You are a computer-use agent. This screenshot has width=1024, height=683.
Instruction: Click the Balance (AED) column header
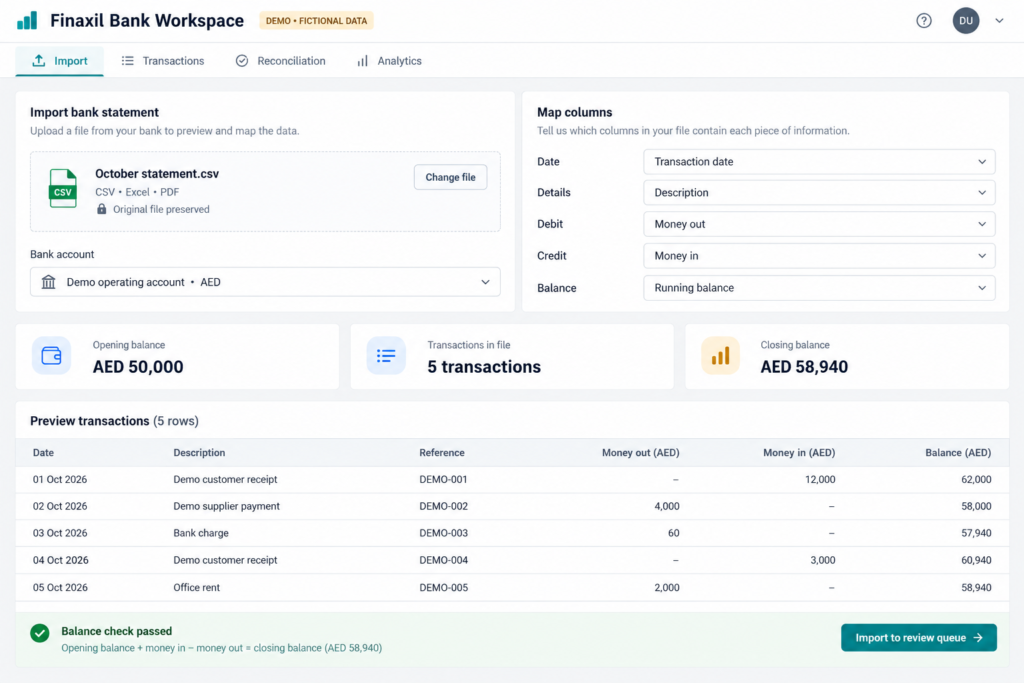958,453
